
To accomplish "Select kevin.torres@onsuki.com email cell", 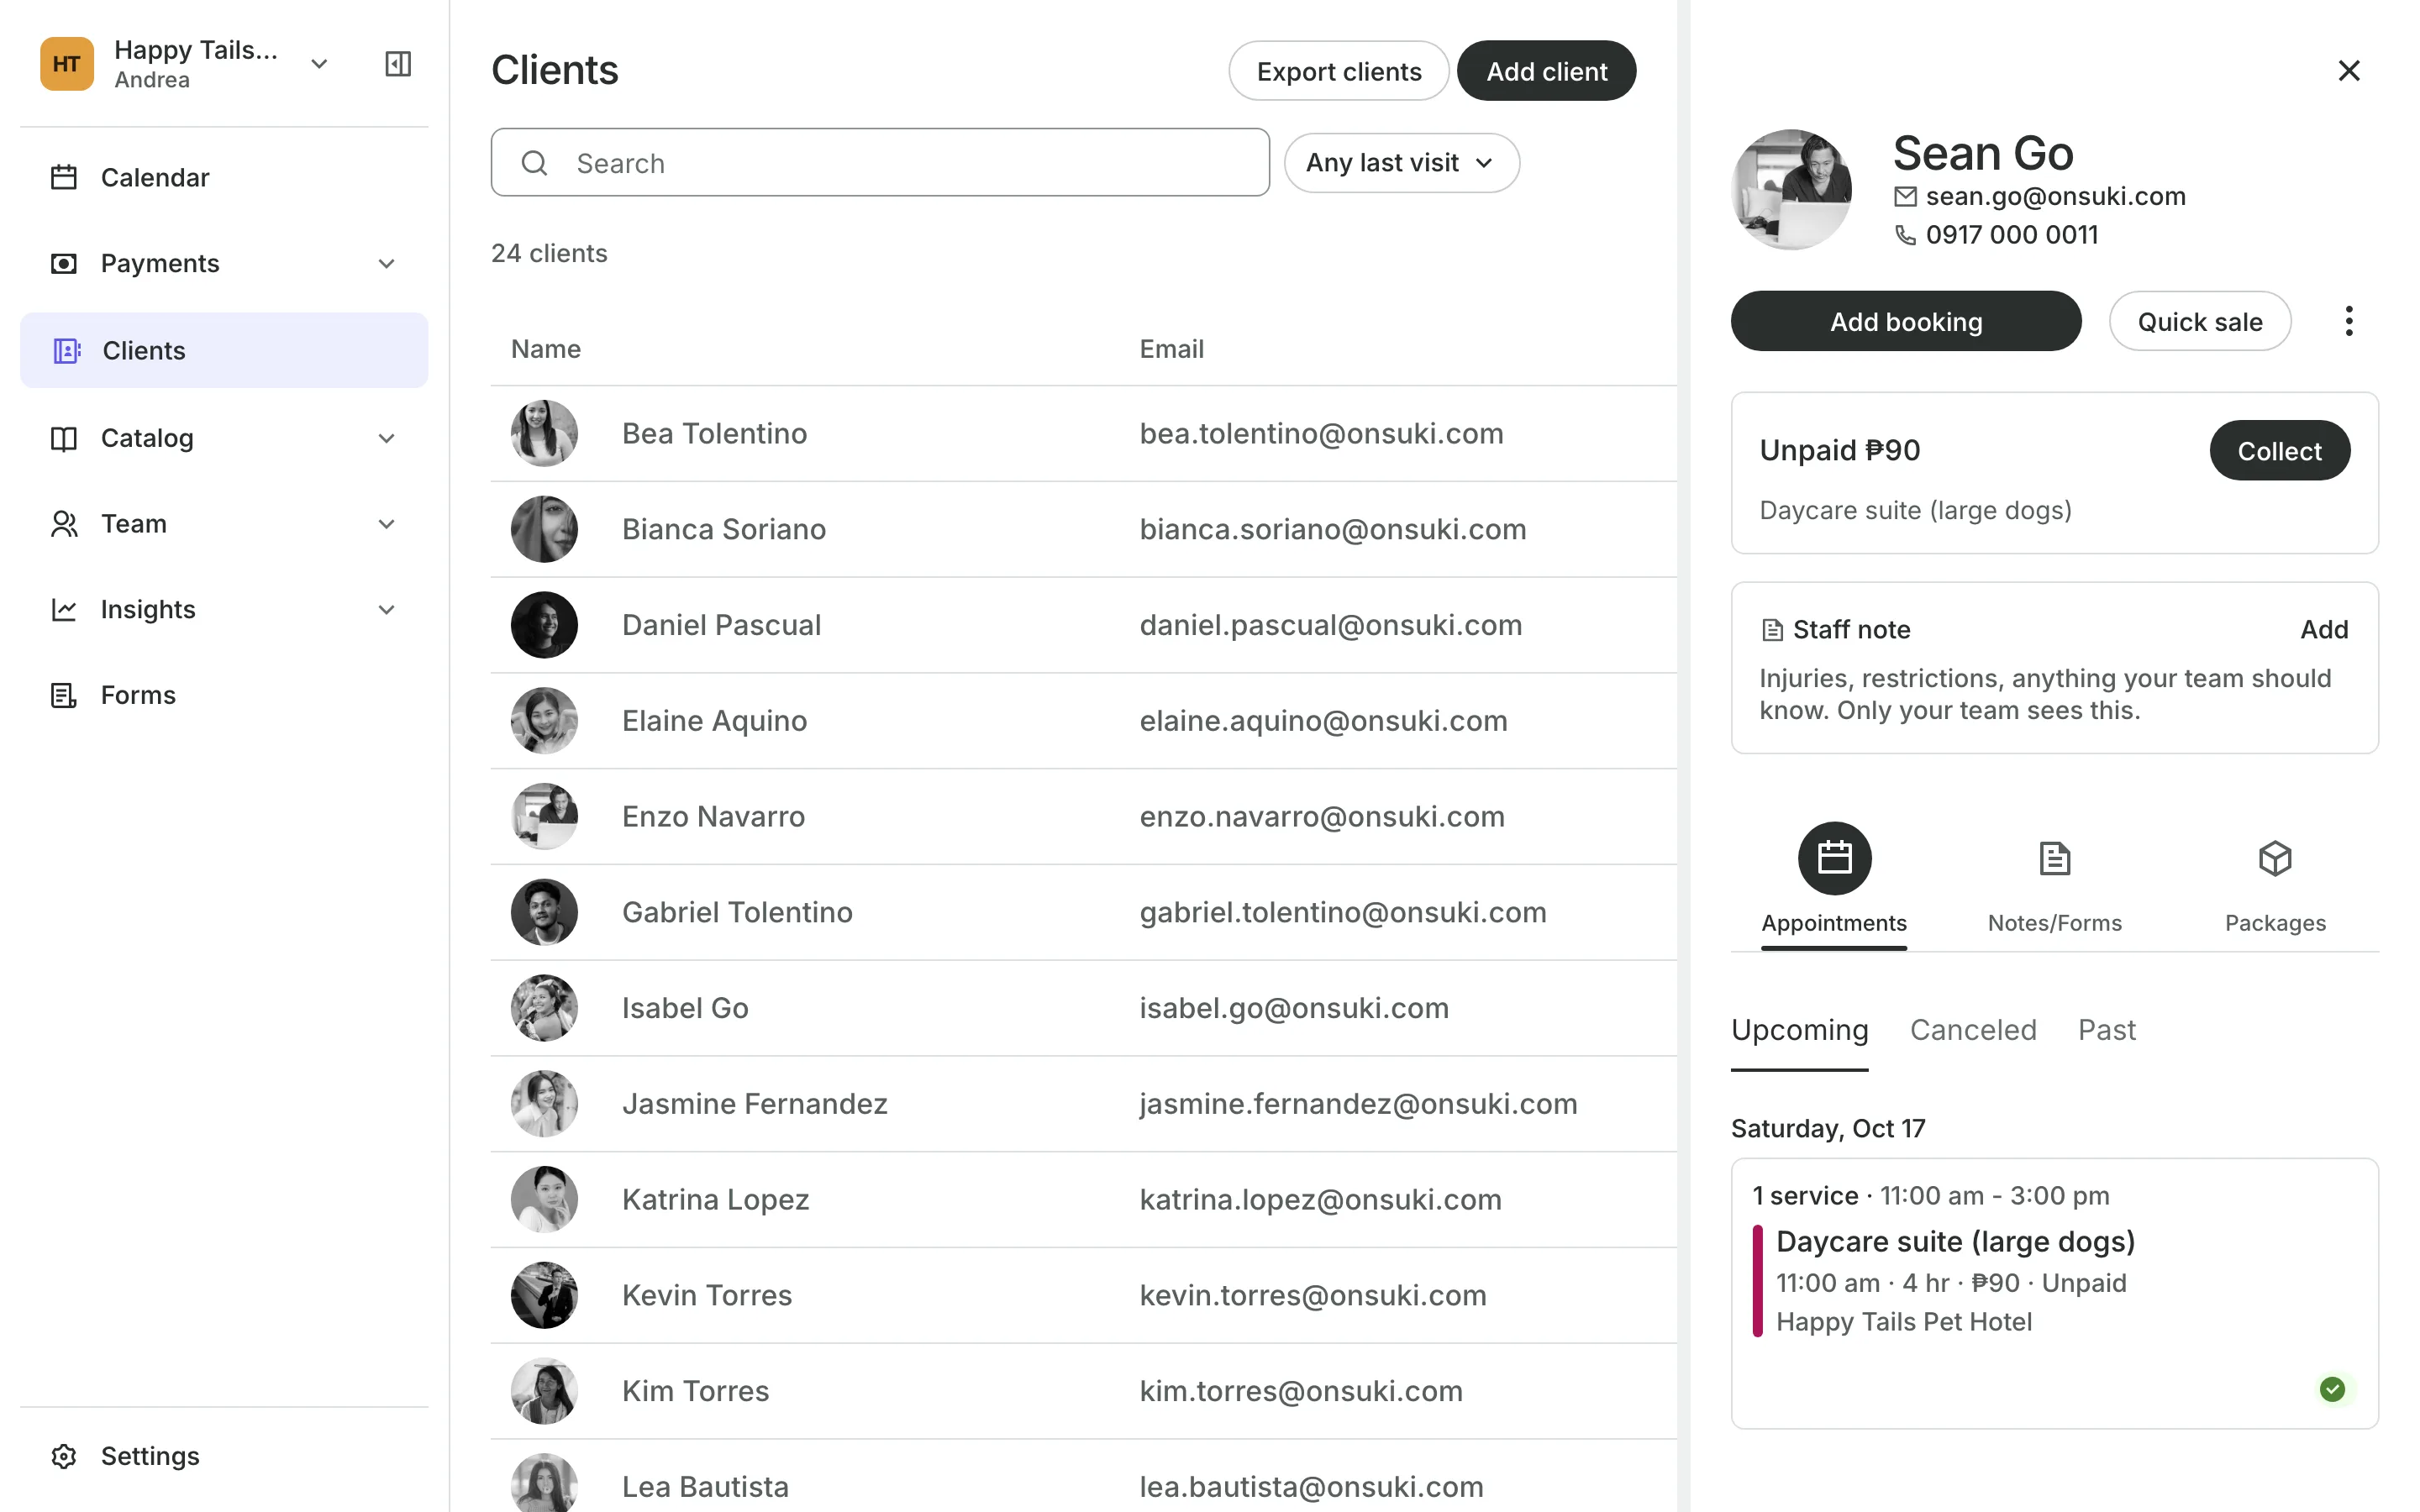I will tap(1313, 1295).
